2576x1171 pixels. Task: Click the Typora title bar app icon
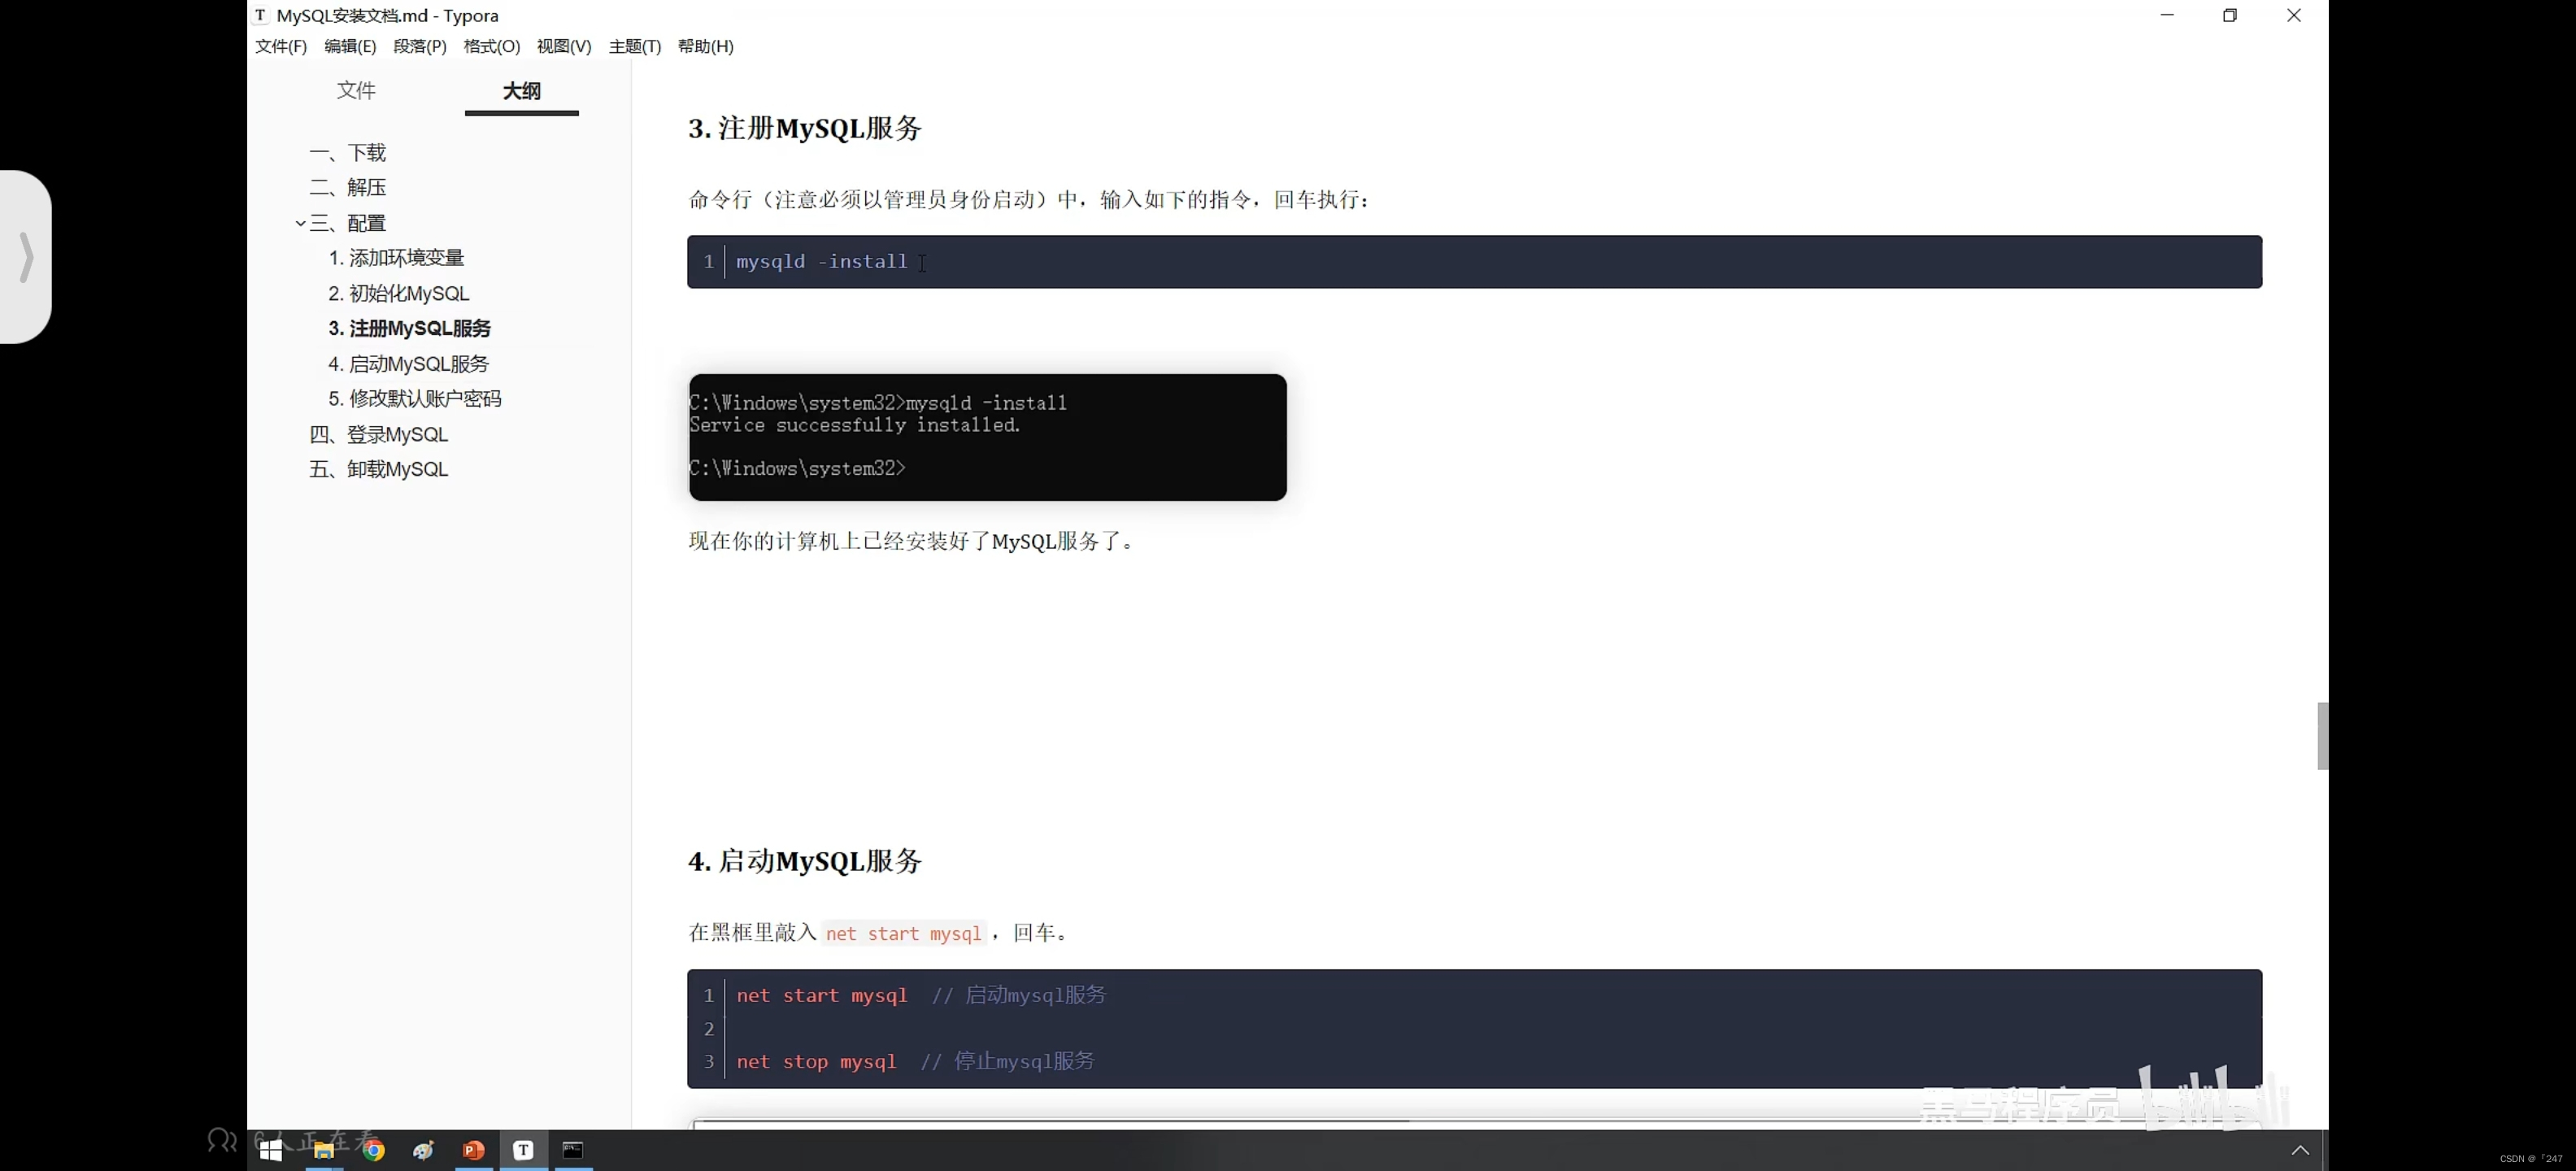point(261,15)
